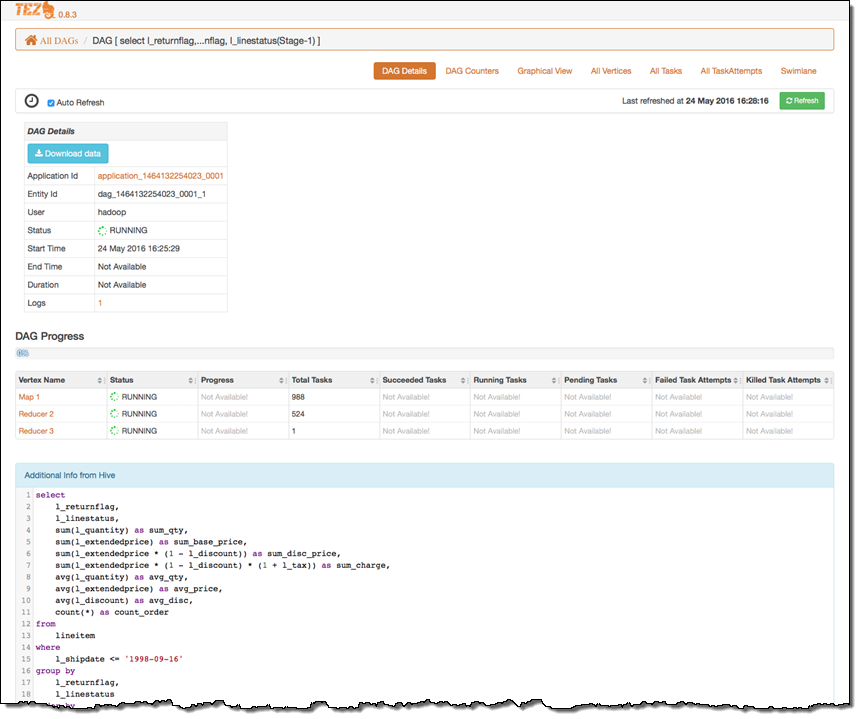Click the clock auto-refresh icon
This screenshot has height=719, width=860.
(32, 101)
